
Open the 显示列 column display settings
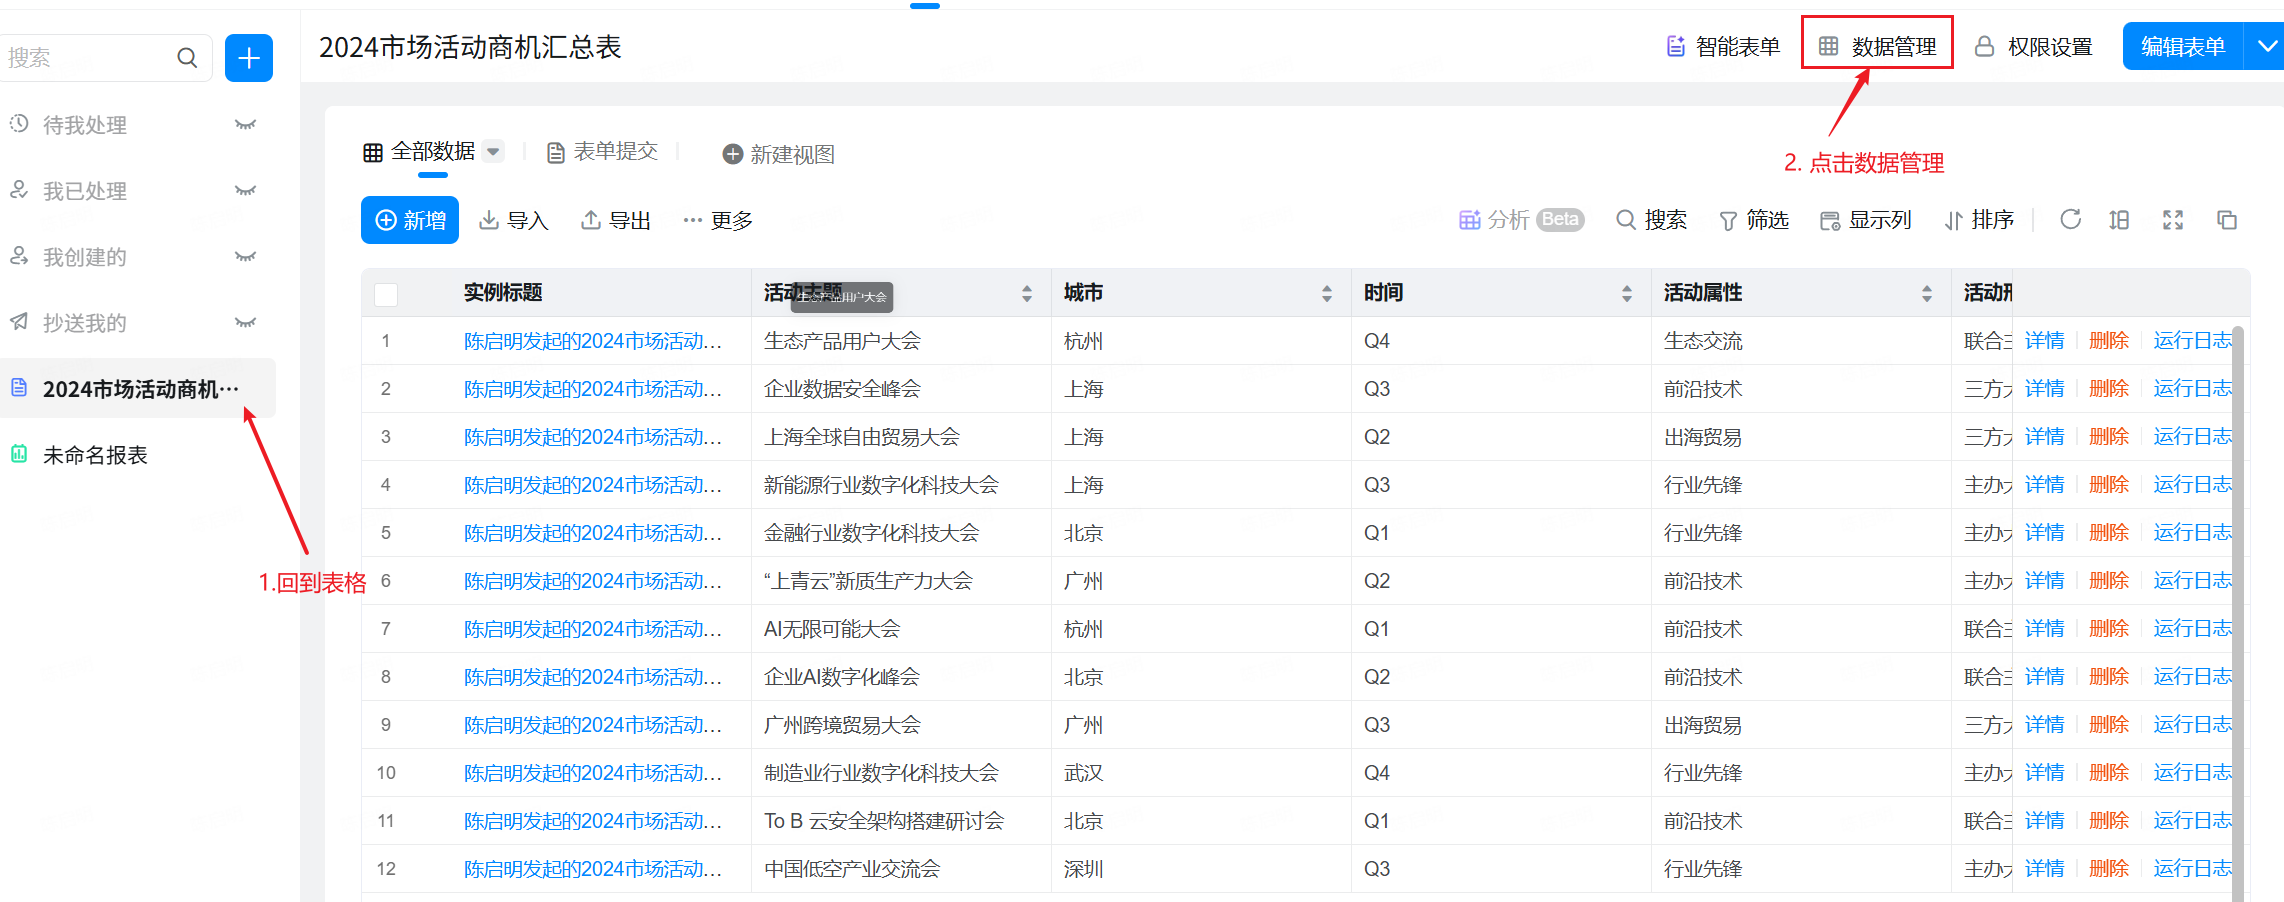coord(1865,220)
